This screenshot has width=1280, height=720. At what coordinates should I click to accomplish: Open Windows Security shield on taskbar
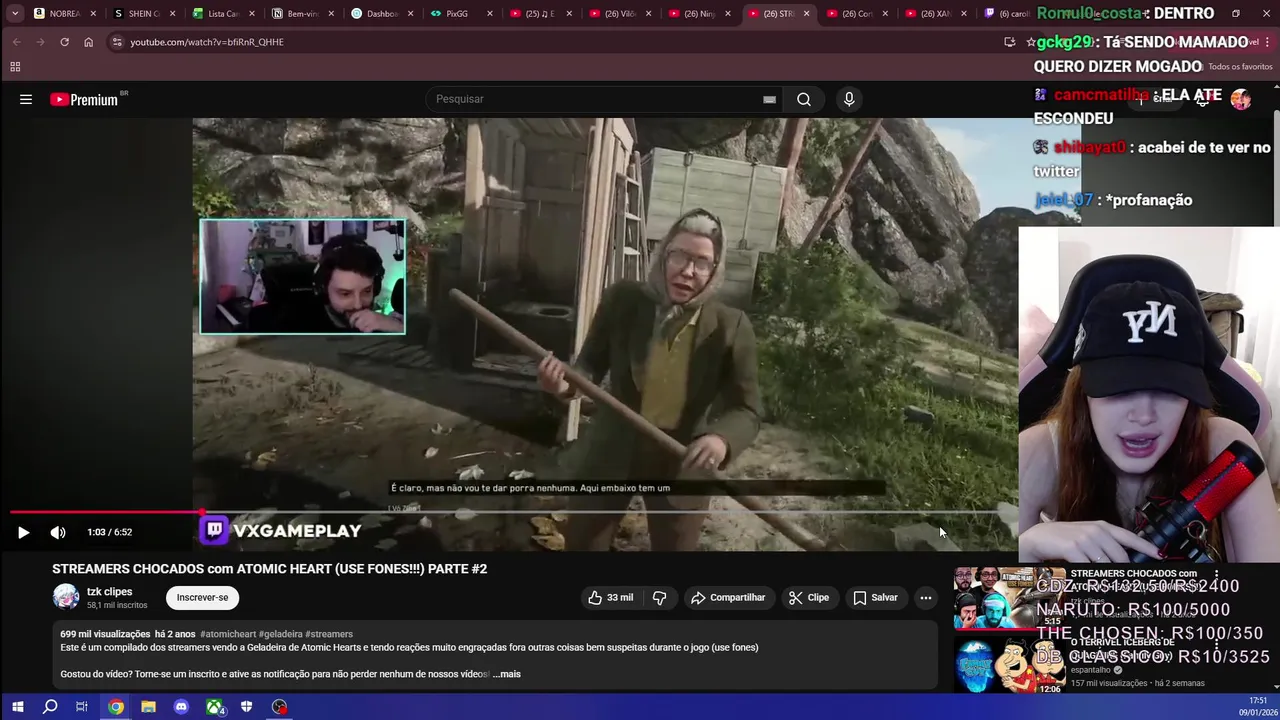click(x=246, y=707)
